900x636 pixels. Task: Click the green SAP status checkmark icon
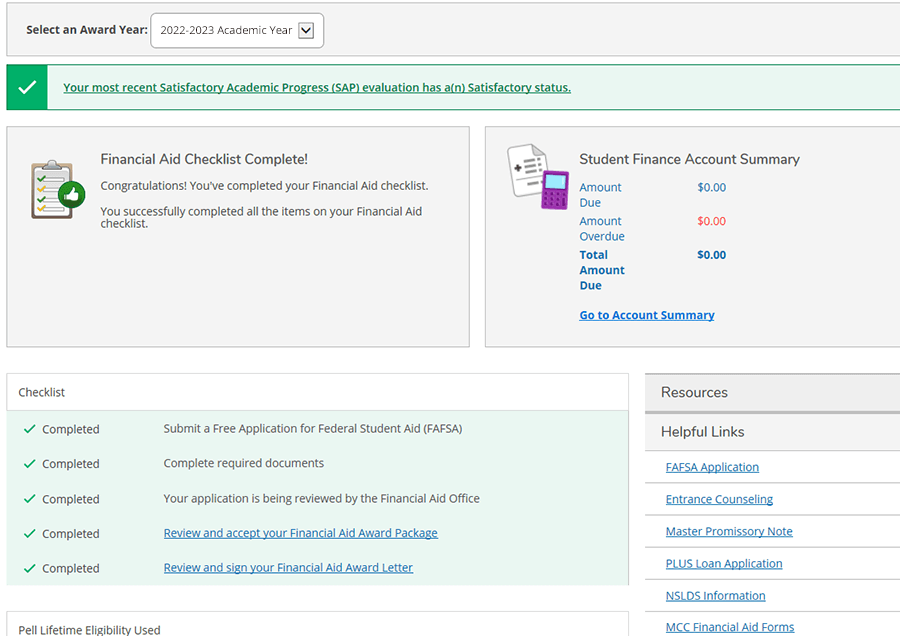click(27, 87)
